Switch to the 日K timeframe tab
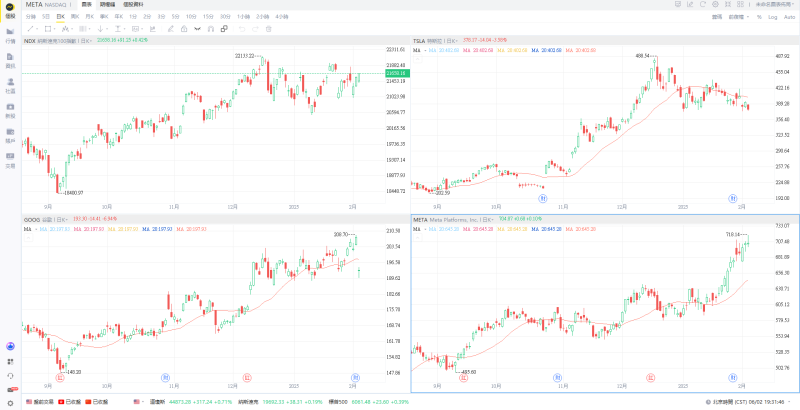Screen dimensions: 800x410 61,17
